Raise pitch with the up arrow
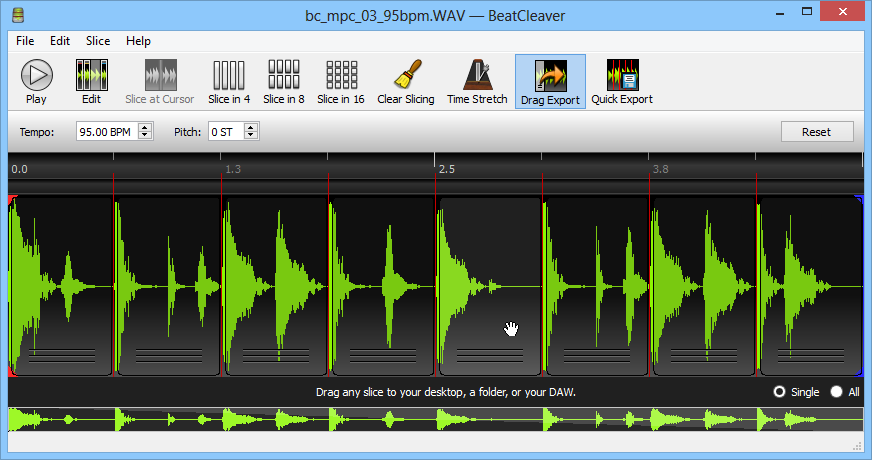Viewport: 872px width, 460px height. [251, 127]
